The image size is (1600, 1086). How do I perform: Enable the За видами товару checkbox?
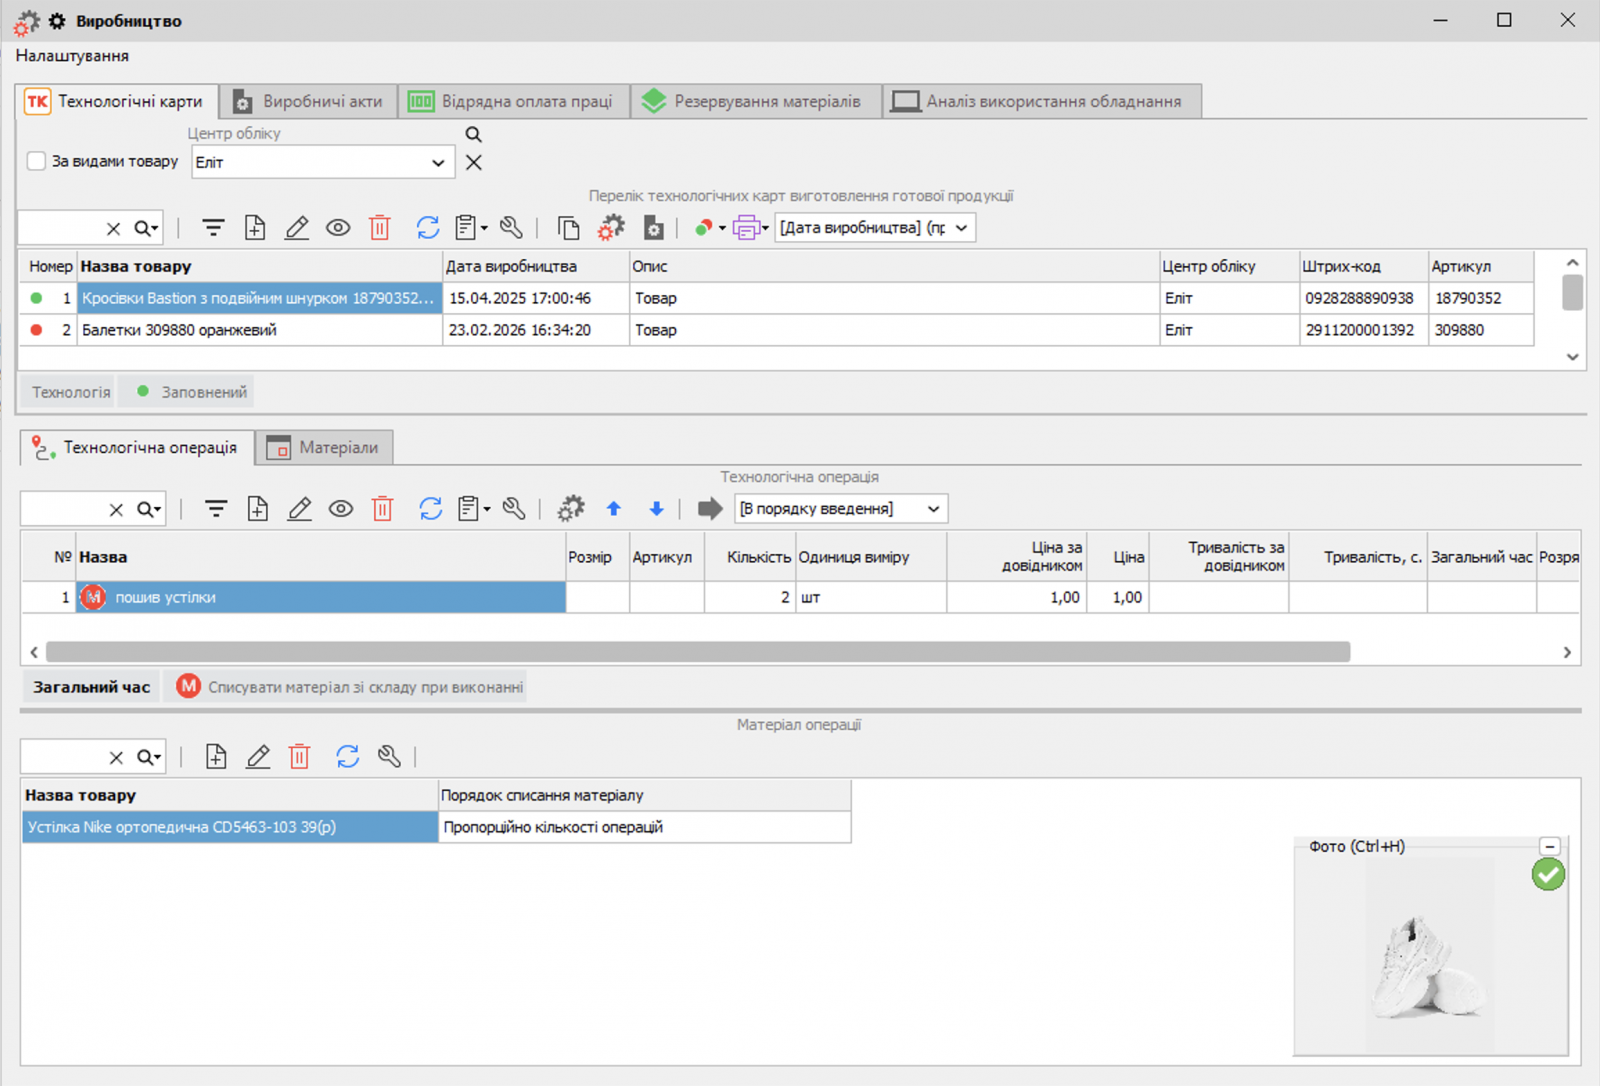point(37,161)
